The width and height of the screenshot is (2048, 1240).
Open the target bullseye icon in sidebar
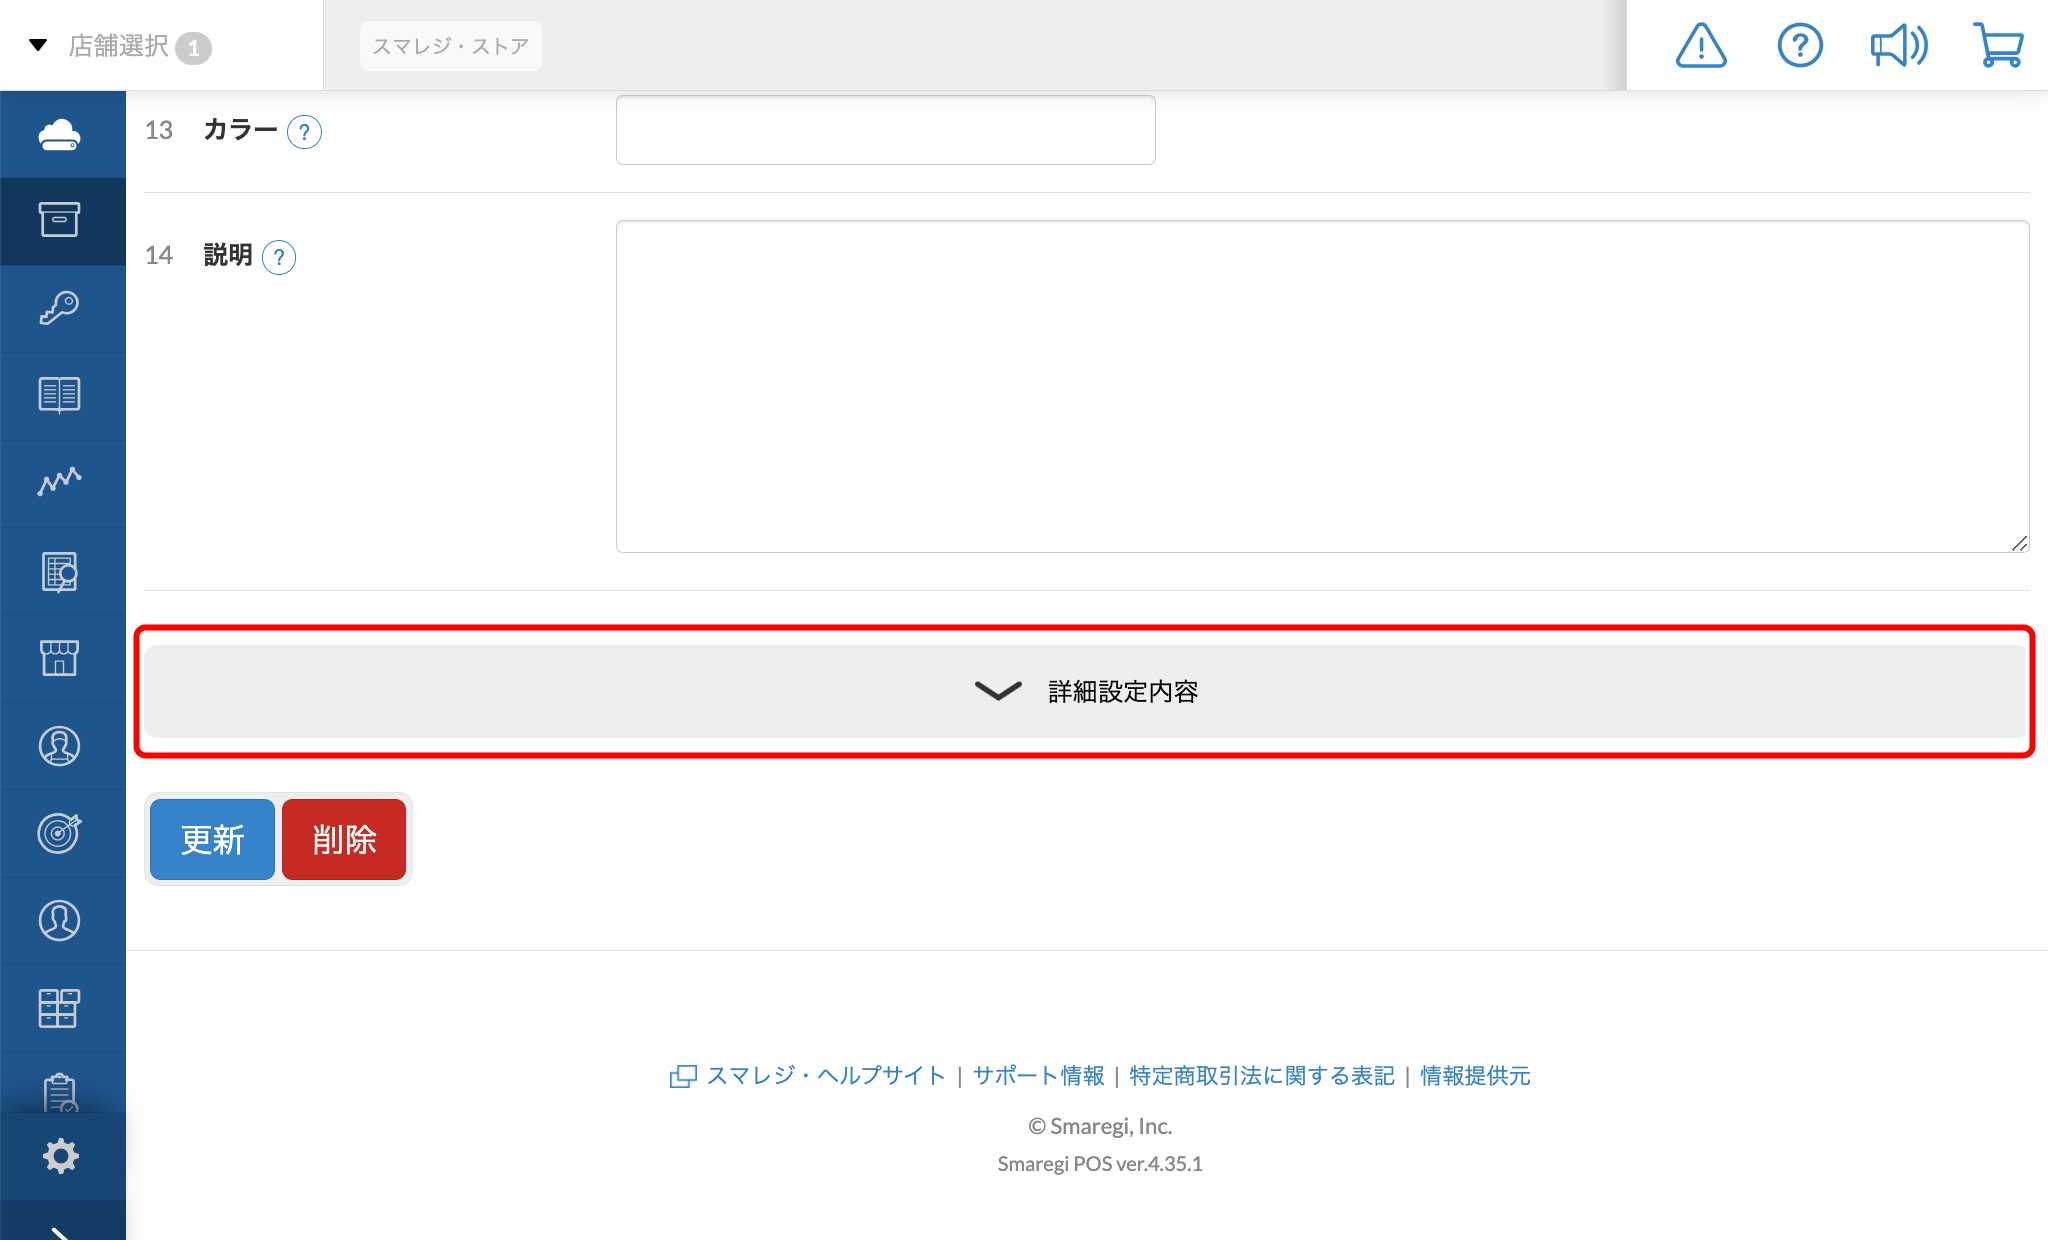coord(60,833)
